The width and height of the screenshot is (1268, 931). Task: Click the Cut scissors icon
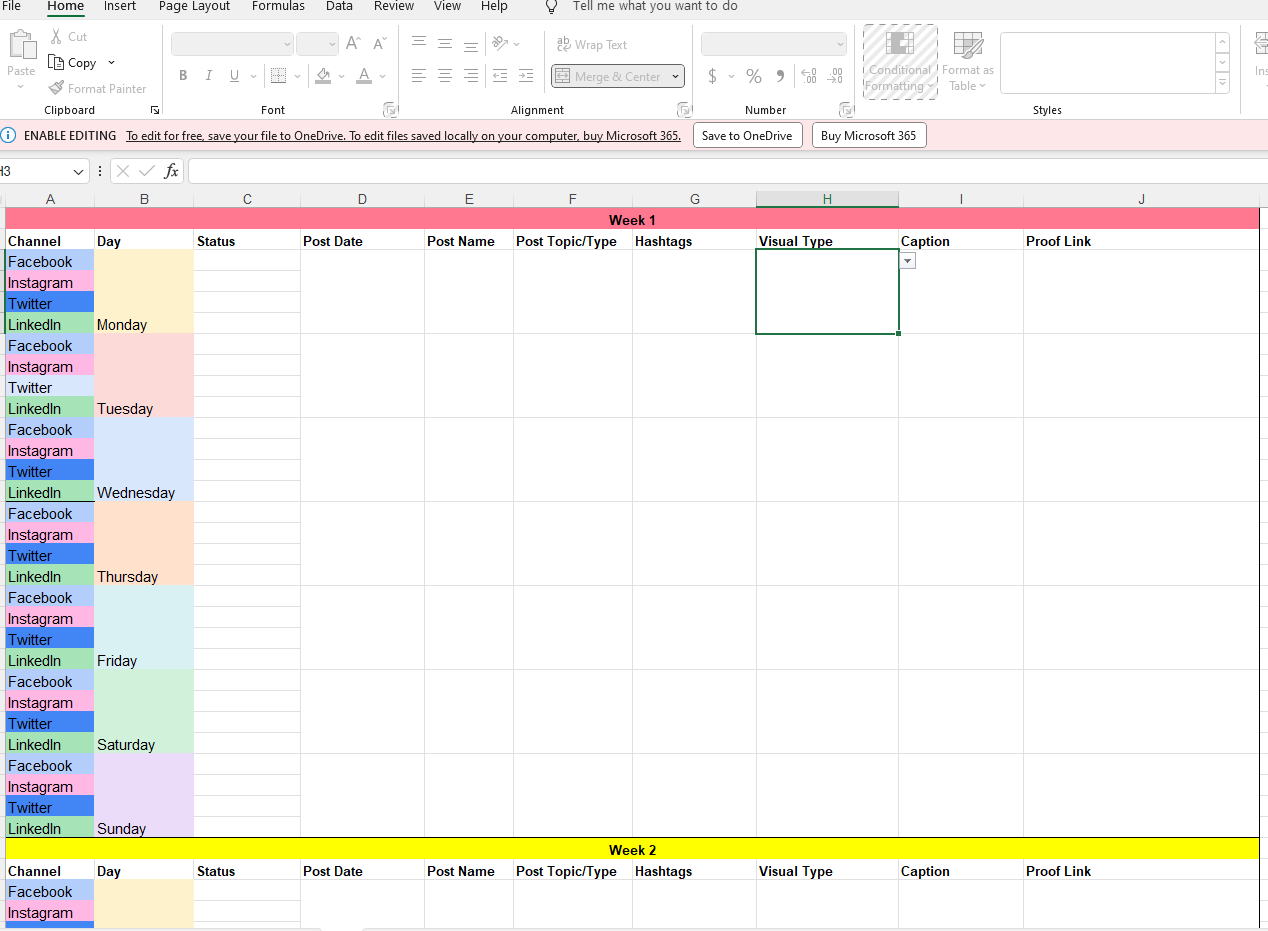[x=56, y=37]
